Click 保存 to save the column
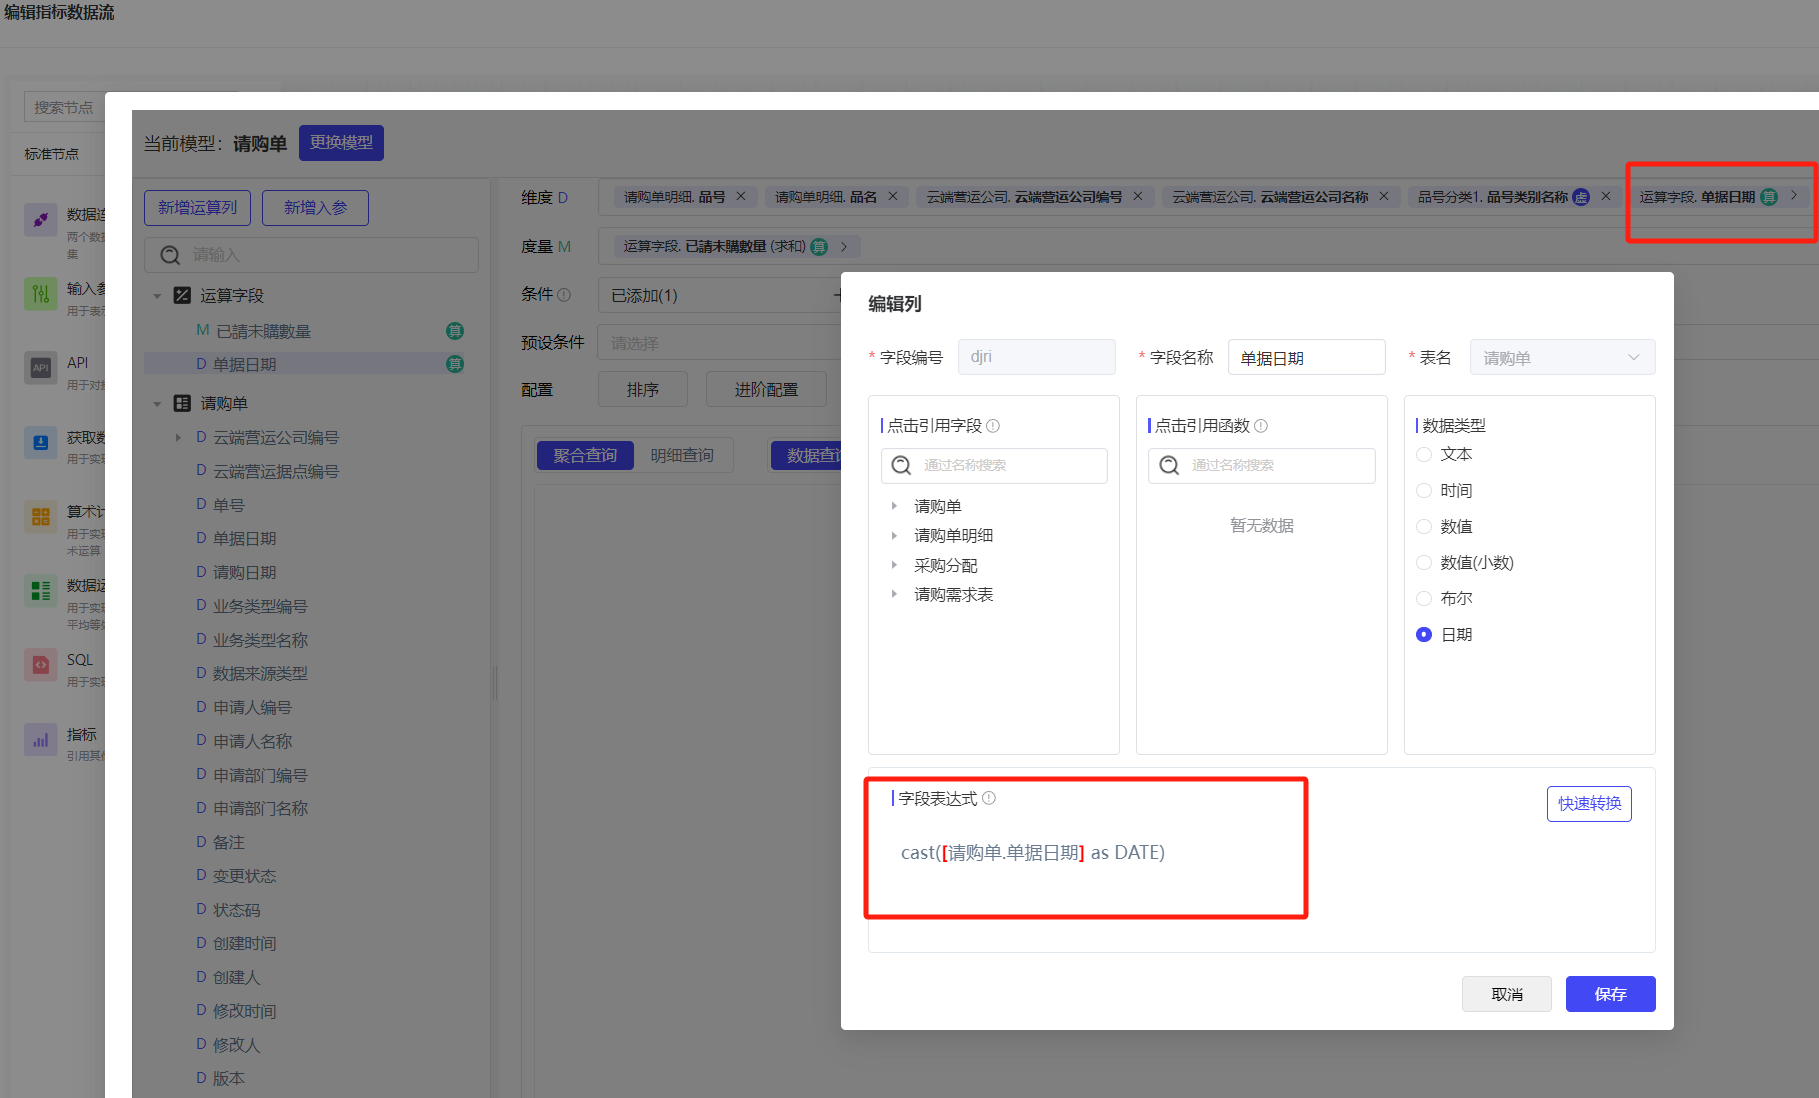Image resolution: width=1819 pixels, height=1098 pixels. click(1610, 994)
